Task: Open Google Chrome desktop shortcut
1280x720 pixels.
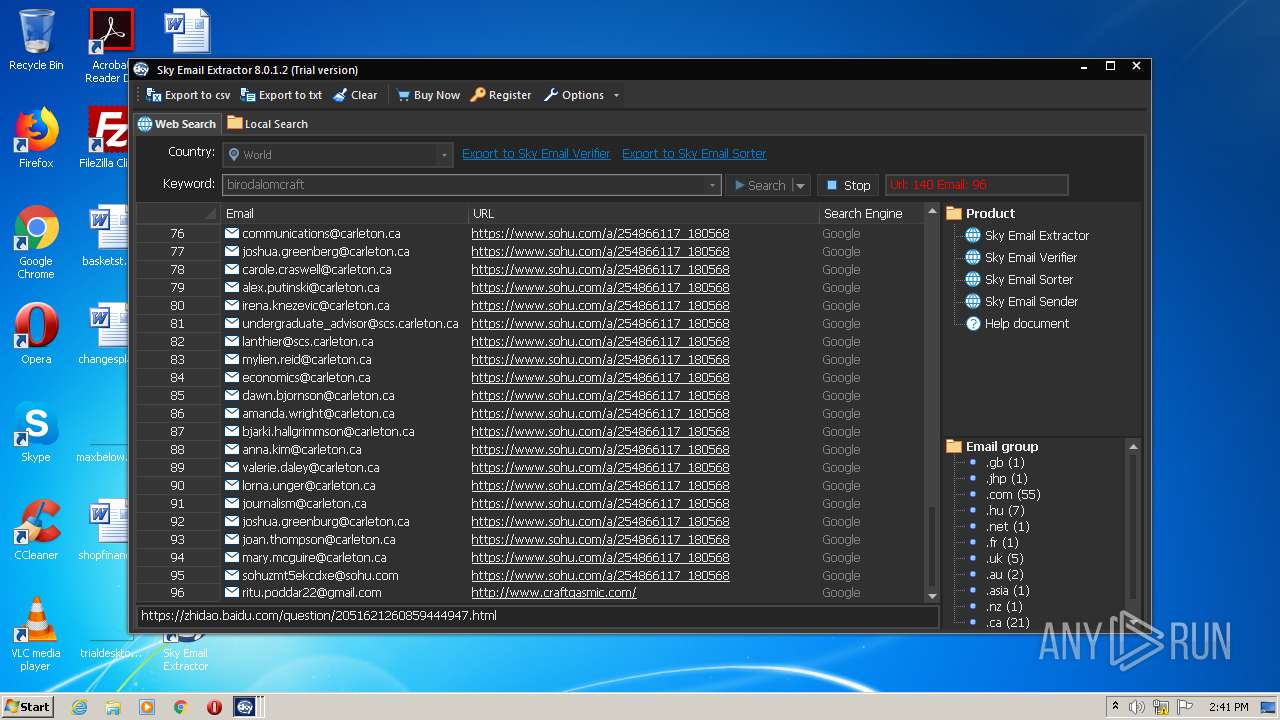Action: [36, 242]
